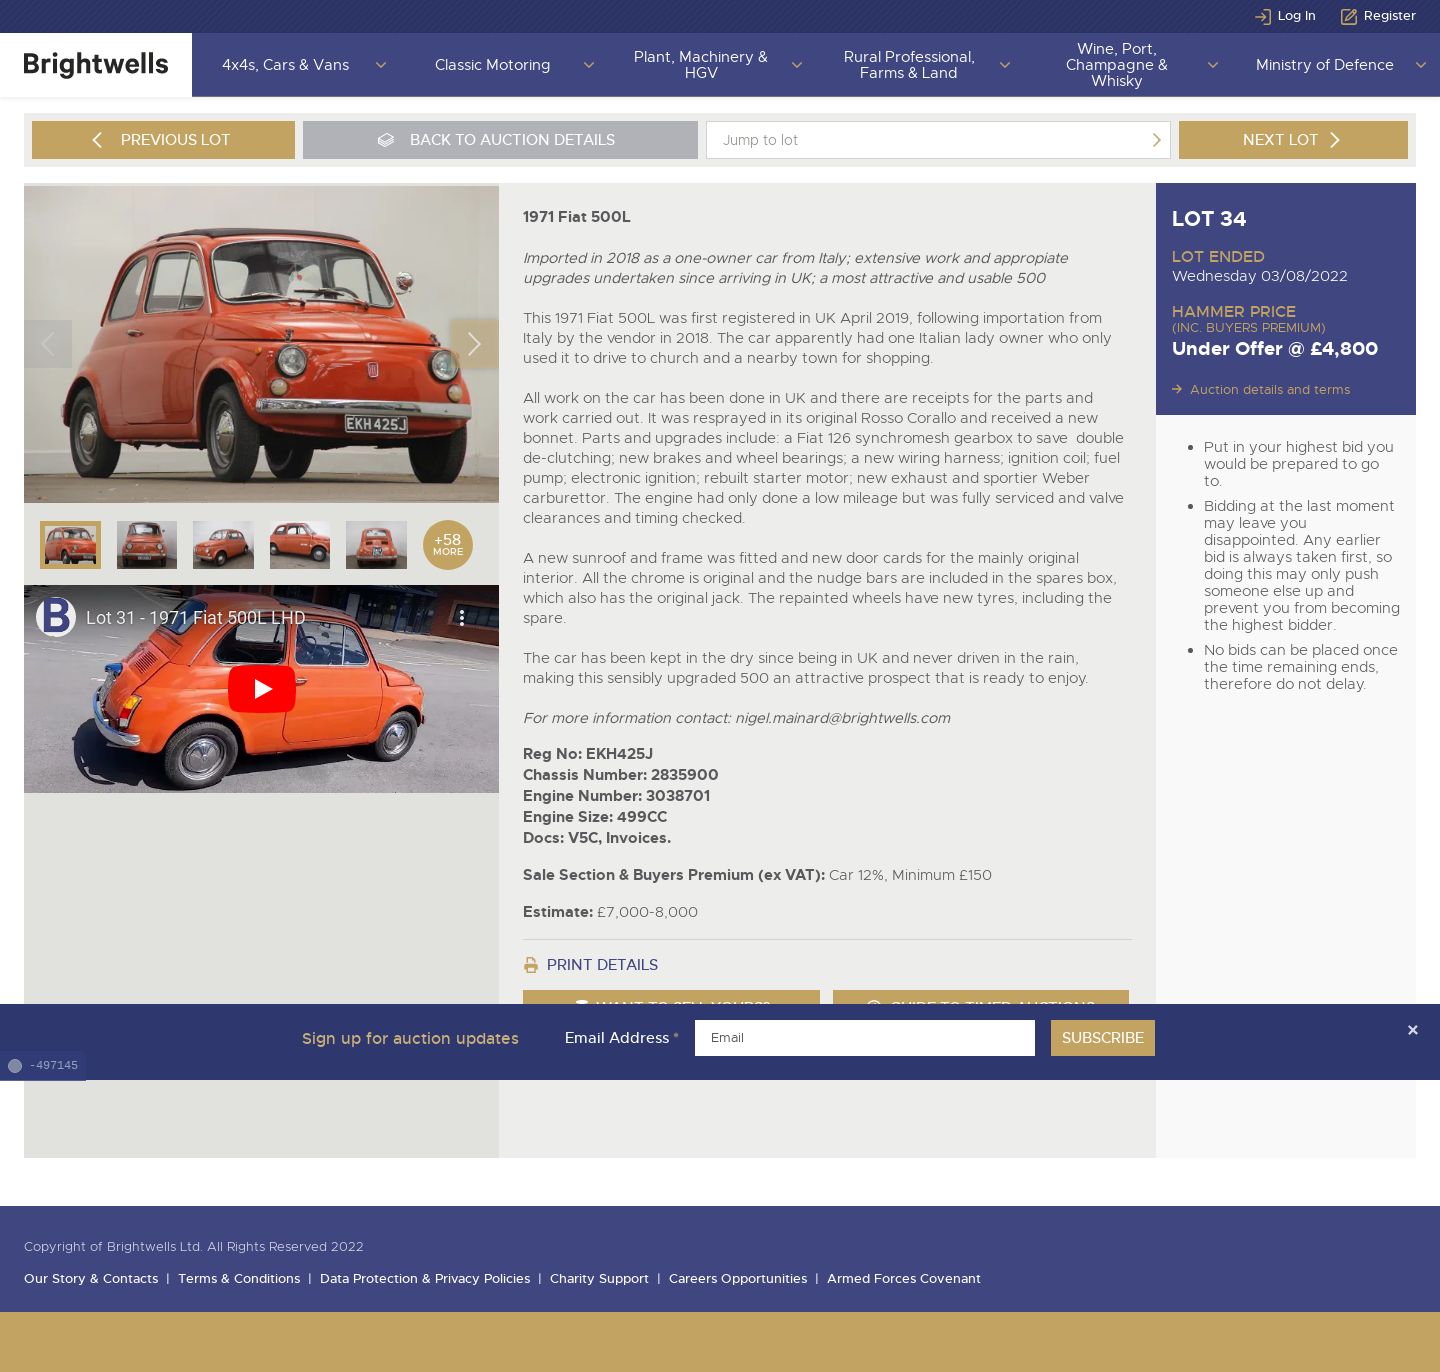Open Careers Opportunities link
Image resolution: width=1440 pixels, height=1372 pixels.
pyautogui.click(x=738, y=1279)
